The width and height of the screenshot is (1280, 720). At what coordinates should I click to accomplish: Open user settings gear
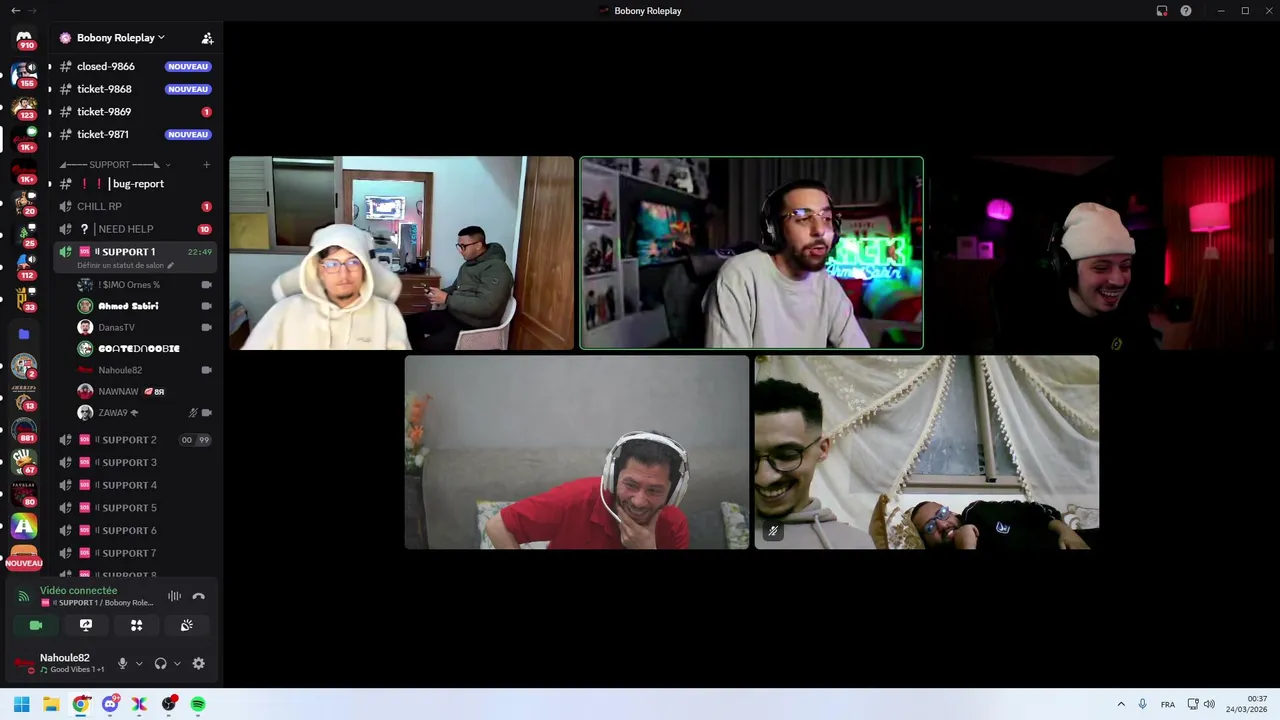click(x=198, y=663)
